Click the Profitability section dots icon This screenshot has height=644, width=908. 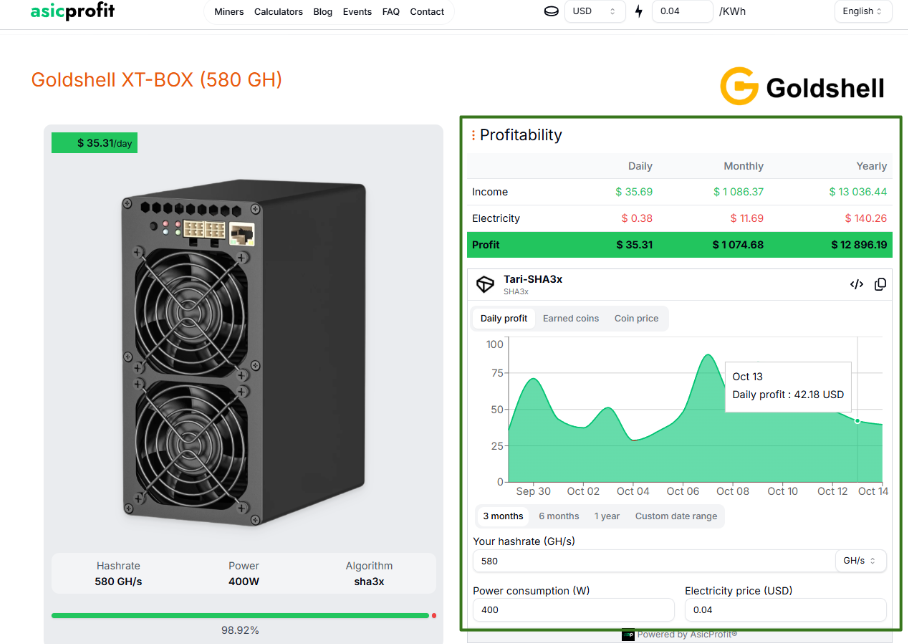point(473,135)
